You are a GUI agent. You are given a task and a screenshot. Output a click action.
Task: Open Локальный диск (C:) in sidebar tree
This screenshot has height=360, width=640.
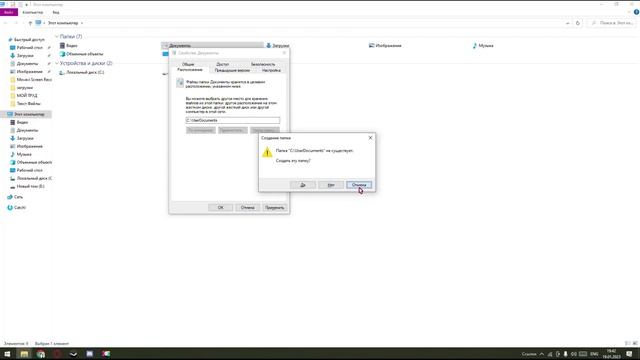pyautogui.click(x=31, y=178)
